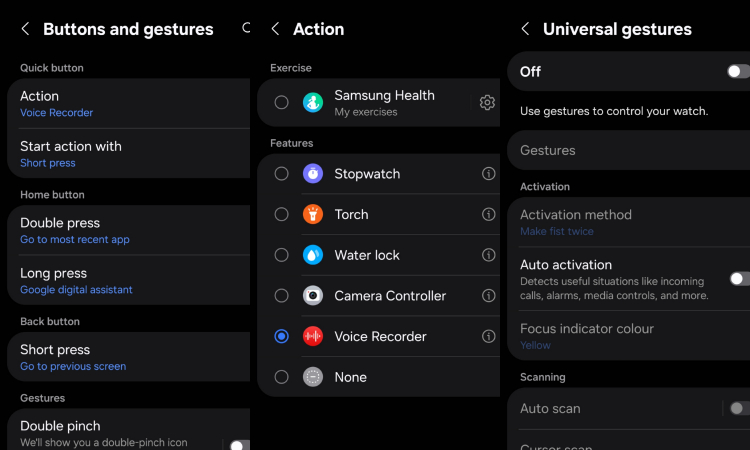
Task: Tap the Exercise section header
Action: [290, 68]
